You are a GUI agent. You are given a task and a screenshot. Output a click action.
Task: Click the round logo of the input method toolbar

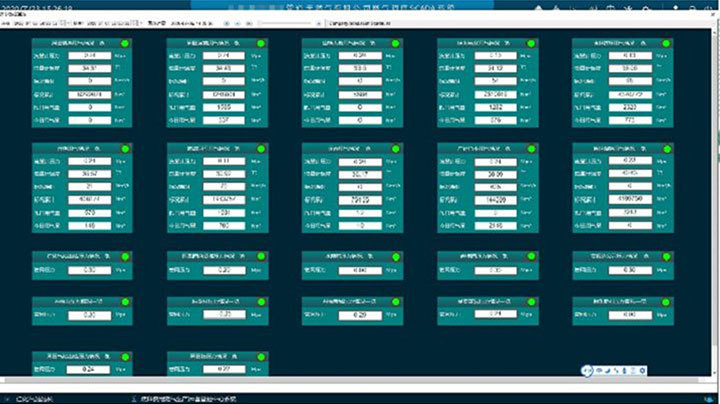tap(587, 371)
